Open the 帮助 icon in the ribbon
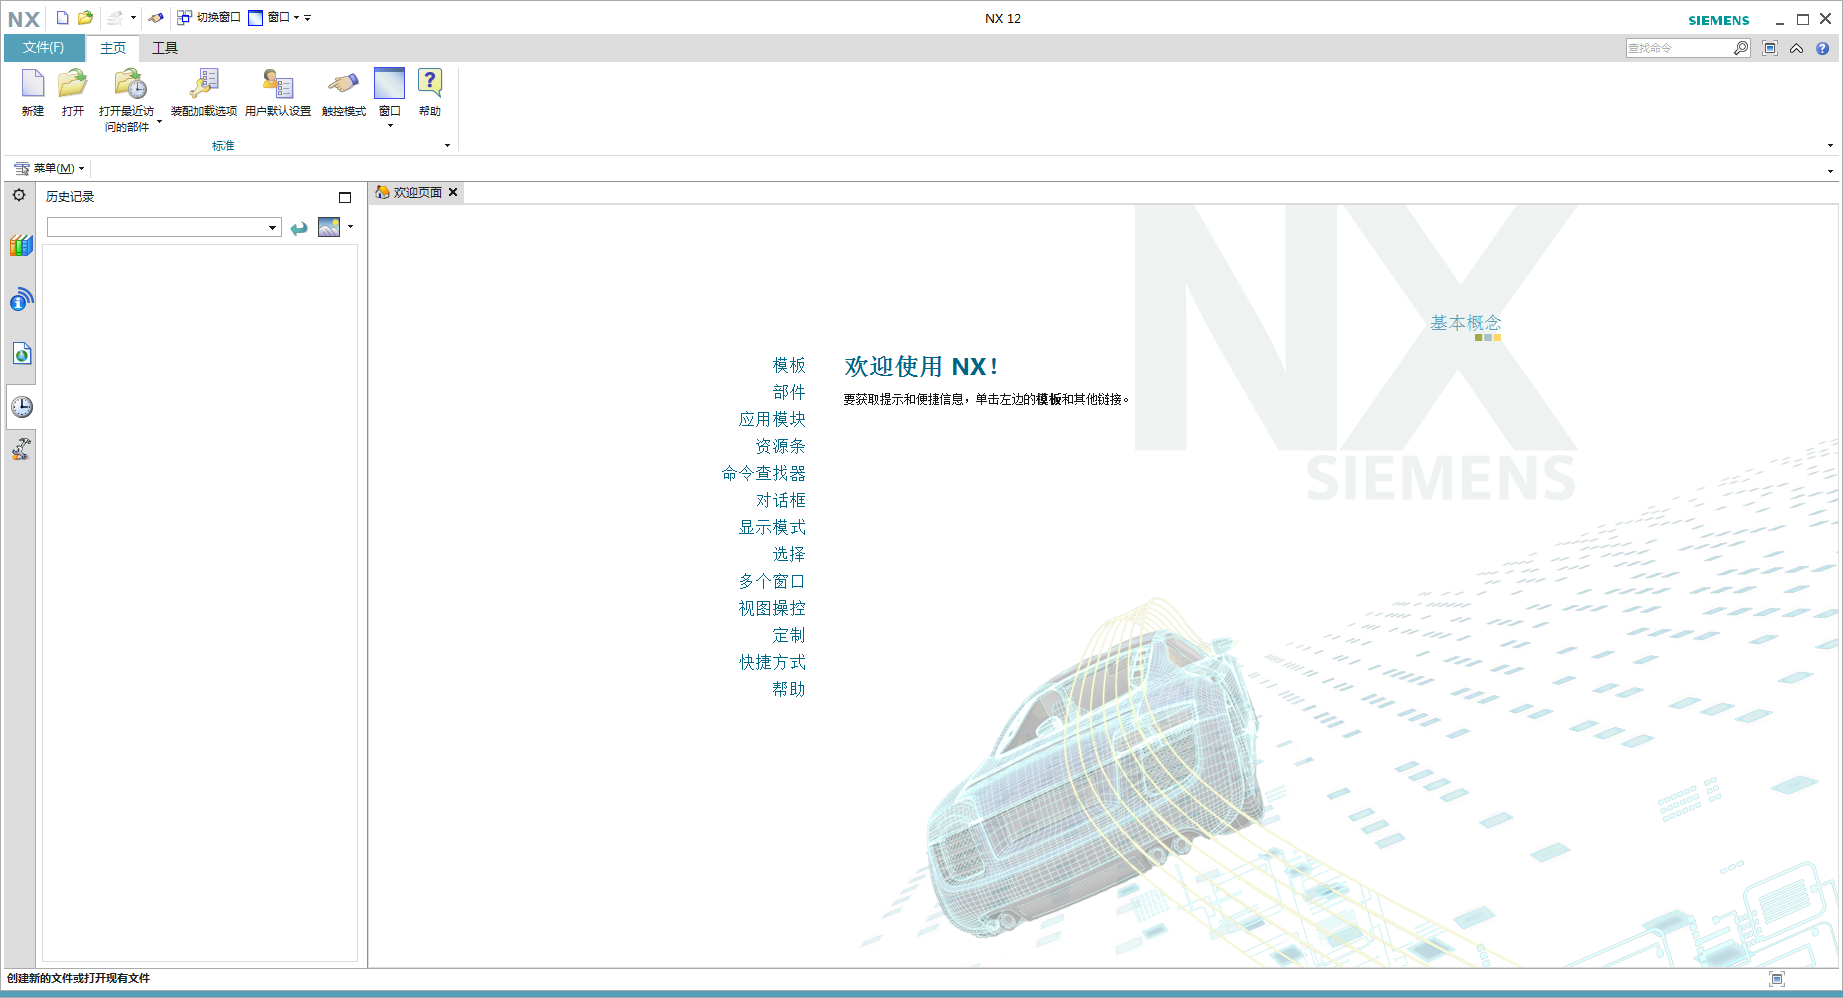This screenshot has width=1843, height=998. click(x=429, y=95)
